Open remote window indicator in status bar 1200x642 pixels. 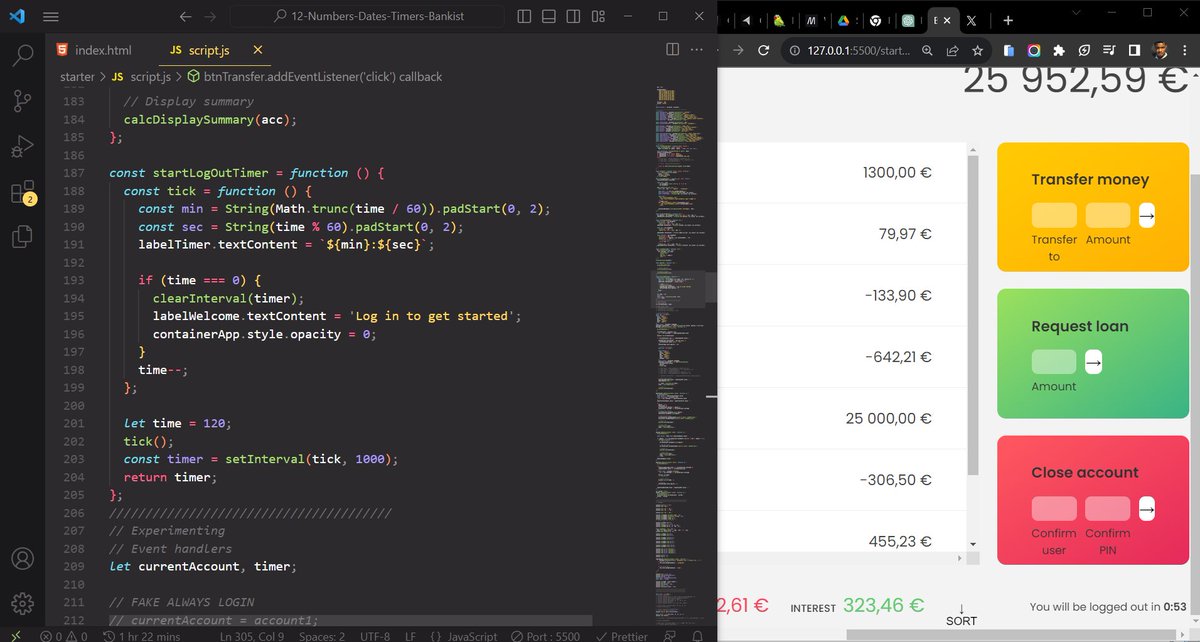point(17,635)
